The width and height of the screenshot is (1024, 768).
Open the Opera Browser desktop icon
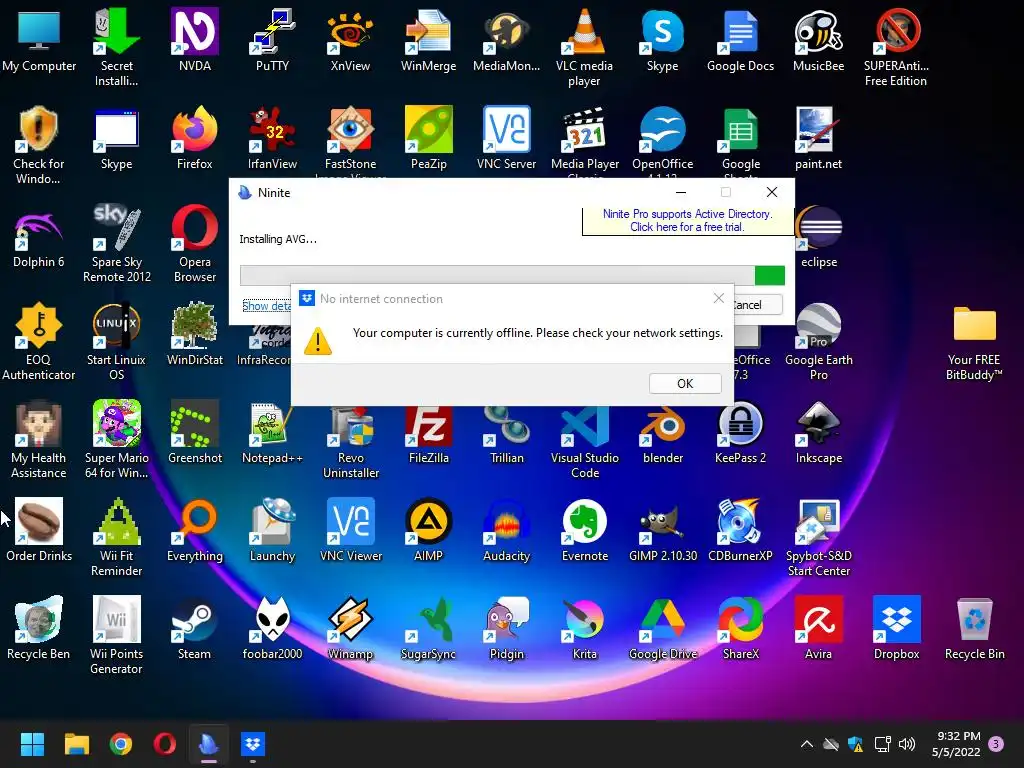(195, 243)
